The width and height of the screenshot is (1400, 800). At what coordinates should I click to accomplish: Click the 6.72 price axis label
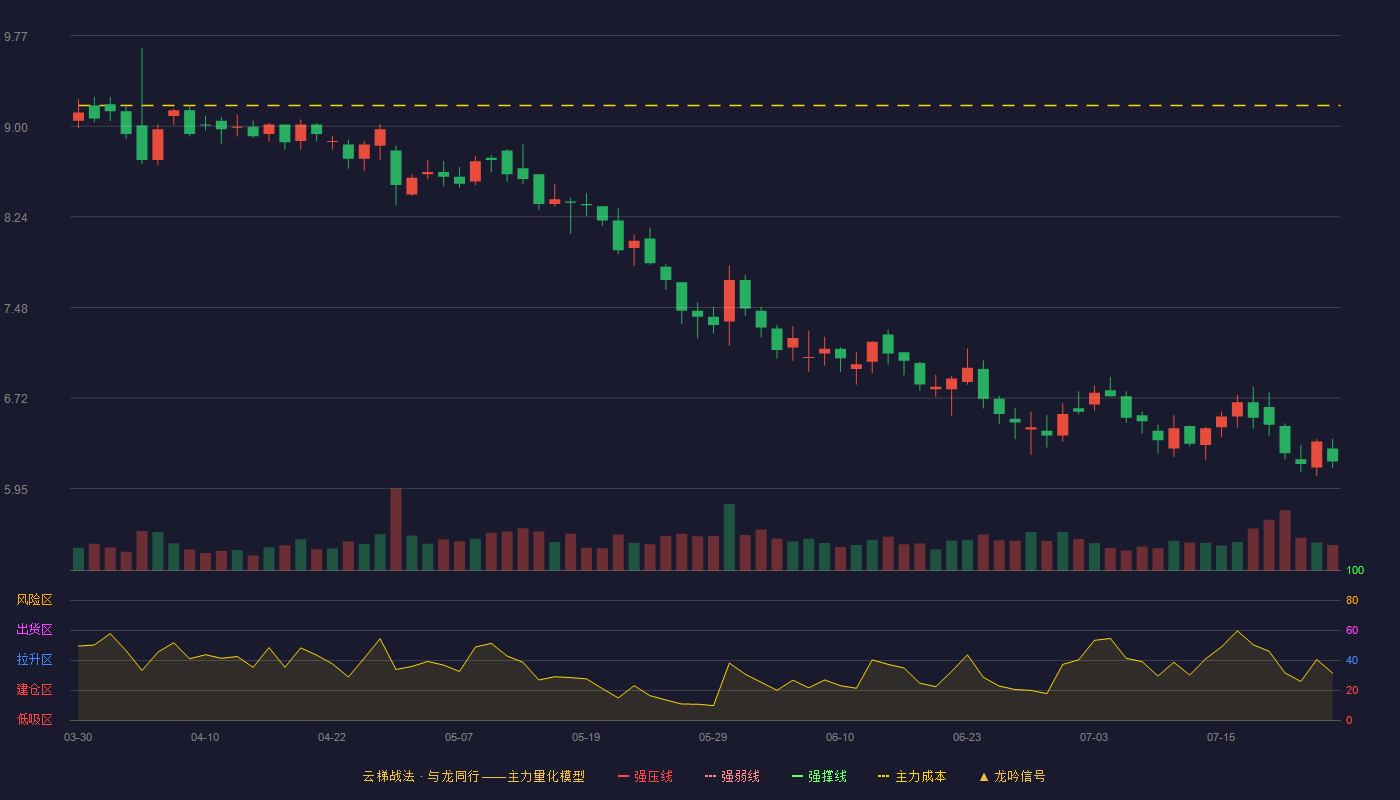pos(16,399)
